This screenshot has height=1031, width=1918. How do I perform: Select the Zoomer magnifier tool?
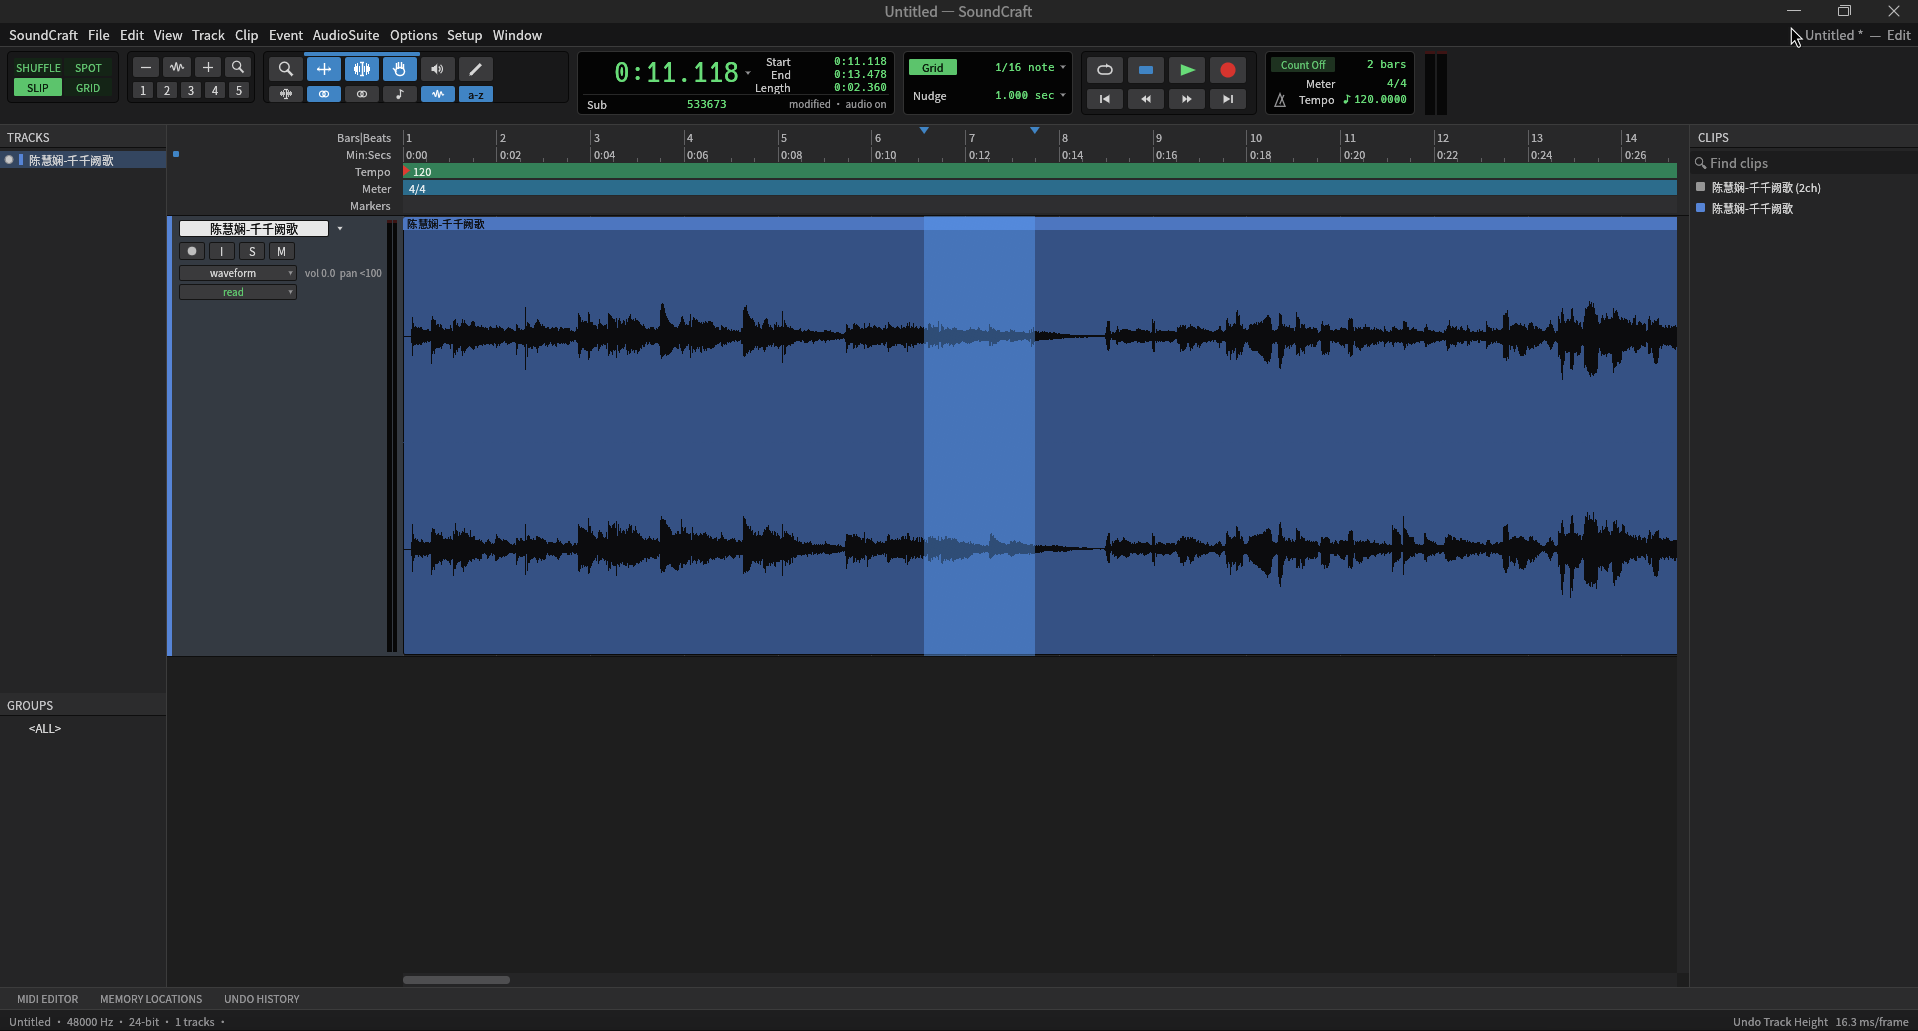pyautogui.click(x=286, y=69)
